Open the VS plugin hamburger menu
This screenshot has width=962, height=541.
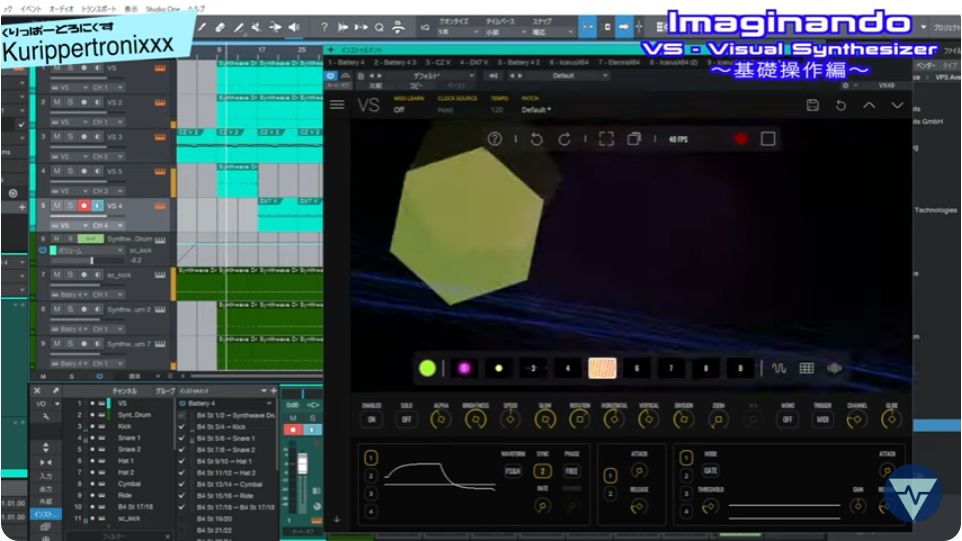point(337,105)
